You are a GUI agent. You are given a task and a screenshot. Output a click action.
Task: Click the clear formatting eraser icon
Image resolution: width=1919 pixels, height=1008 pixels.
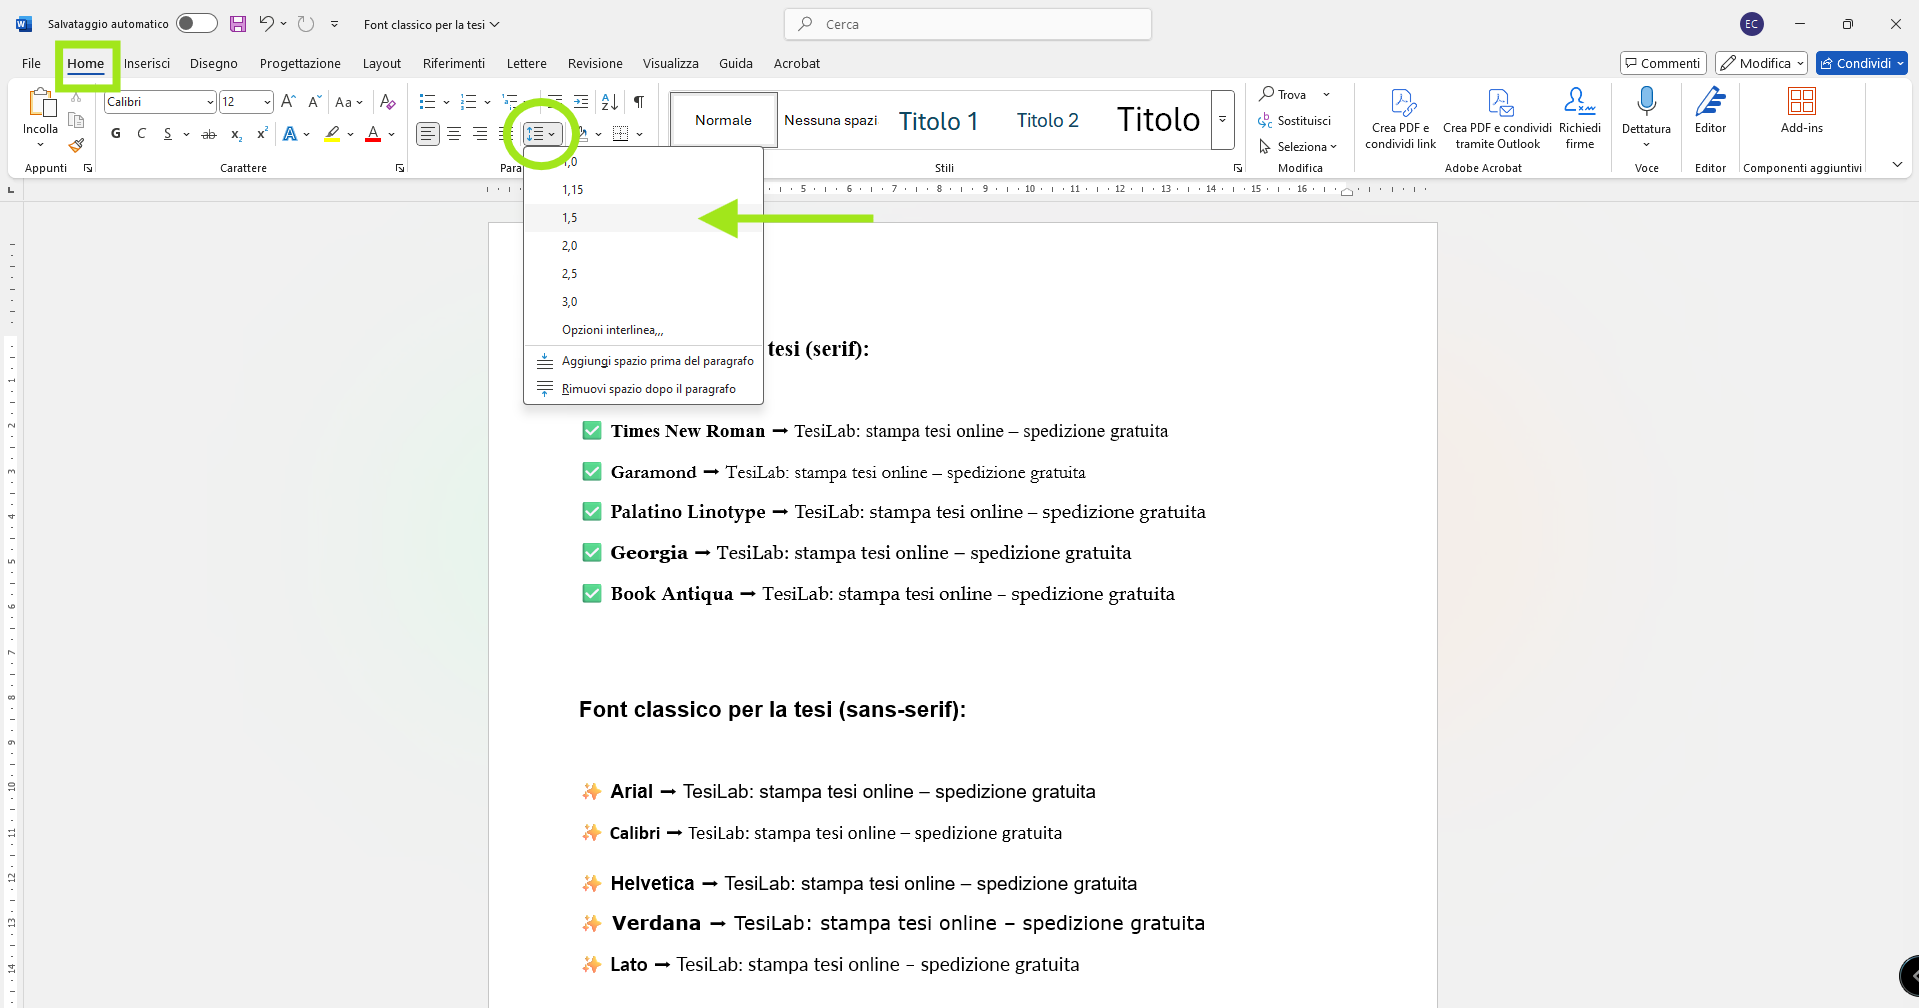point(388,102)
